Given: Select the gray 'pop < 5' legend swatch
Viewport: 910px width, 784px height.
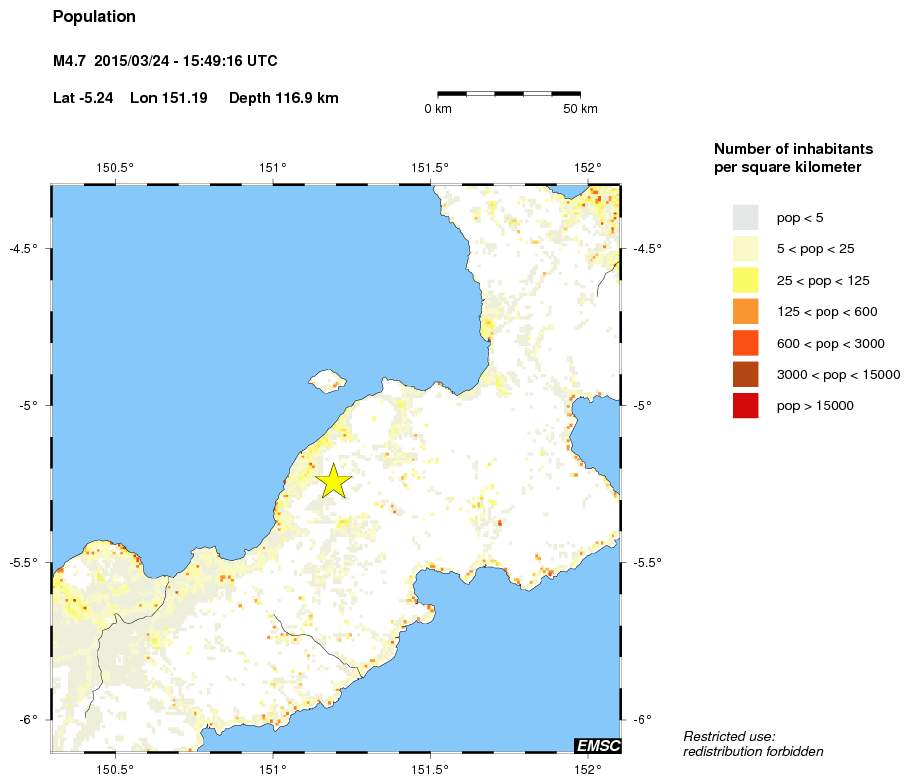Looking at the screenshot, I should tap(746, 217).
